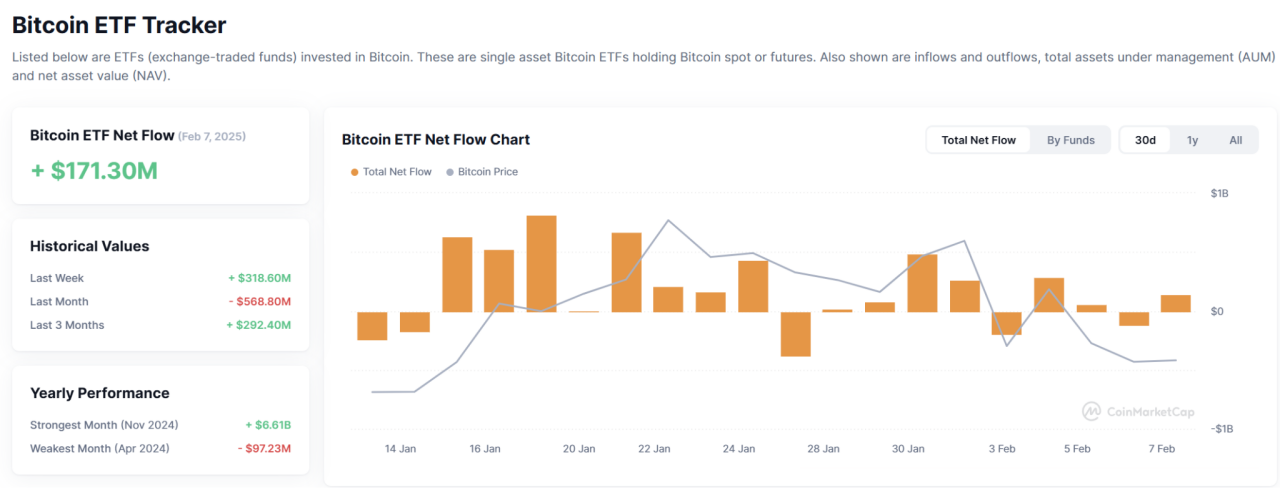The image size is (1280, 488).
Task: Switch to the By Funds view
Action: pos(1070,140)
